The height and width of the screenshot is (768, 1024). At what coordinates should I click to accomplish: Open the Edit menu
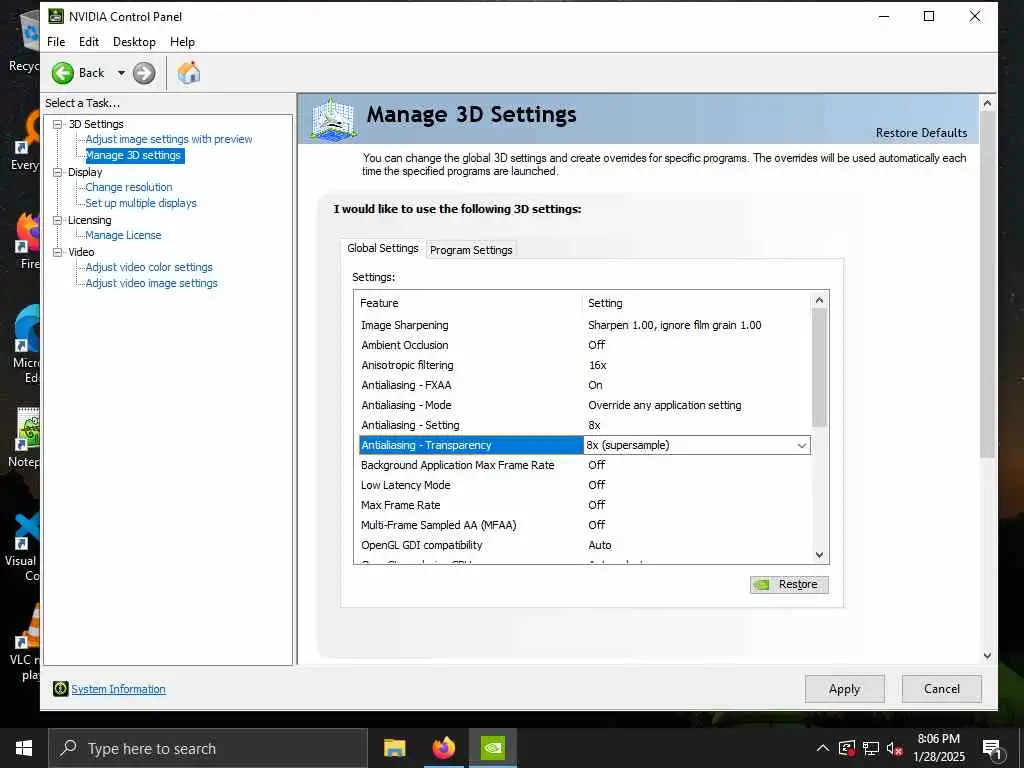(x=89, y=42)
